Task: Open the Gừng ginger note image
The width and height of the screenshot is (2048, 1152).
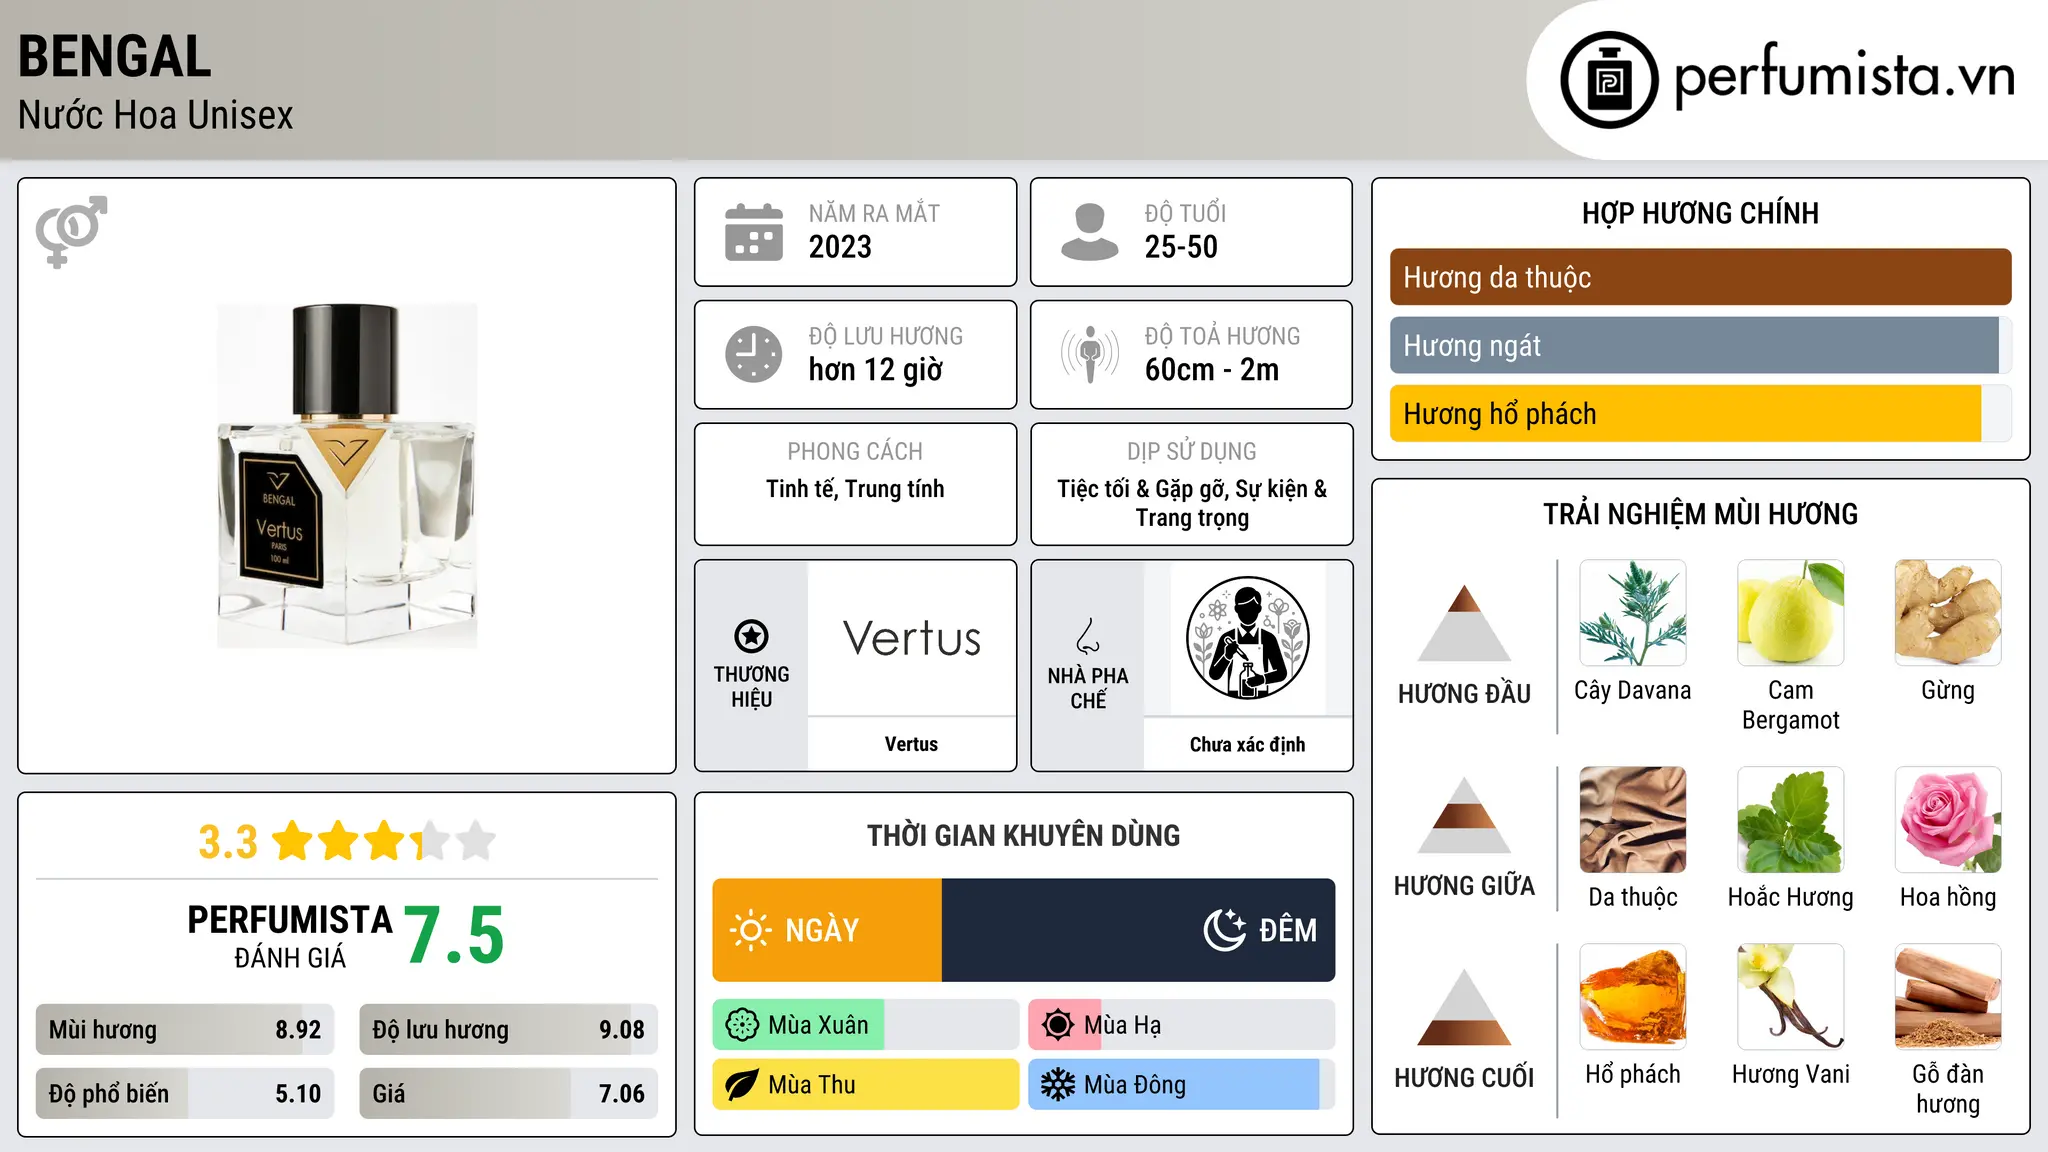Action: [1948, 613]
